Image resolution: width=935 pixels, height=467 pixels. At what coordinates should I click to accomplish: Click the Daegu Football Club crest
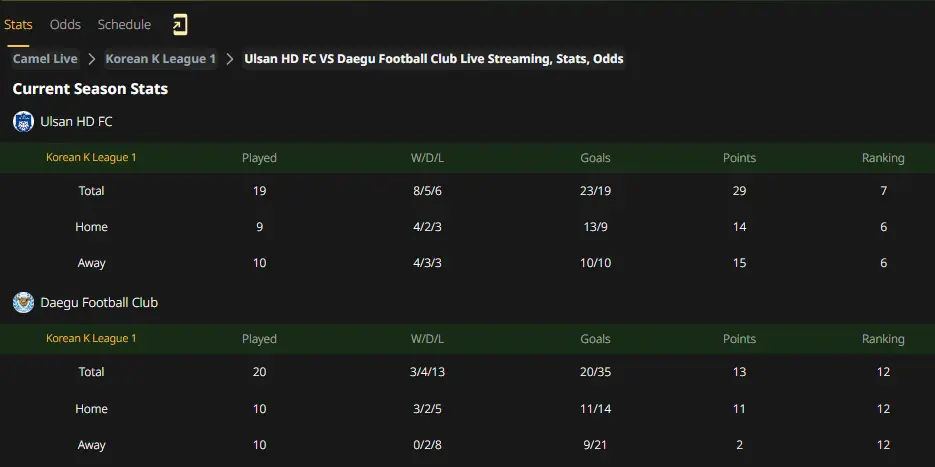point(23,302)
